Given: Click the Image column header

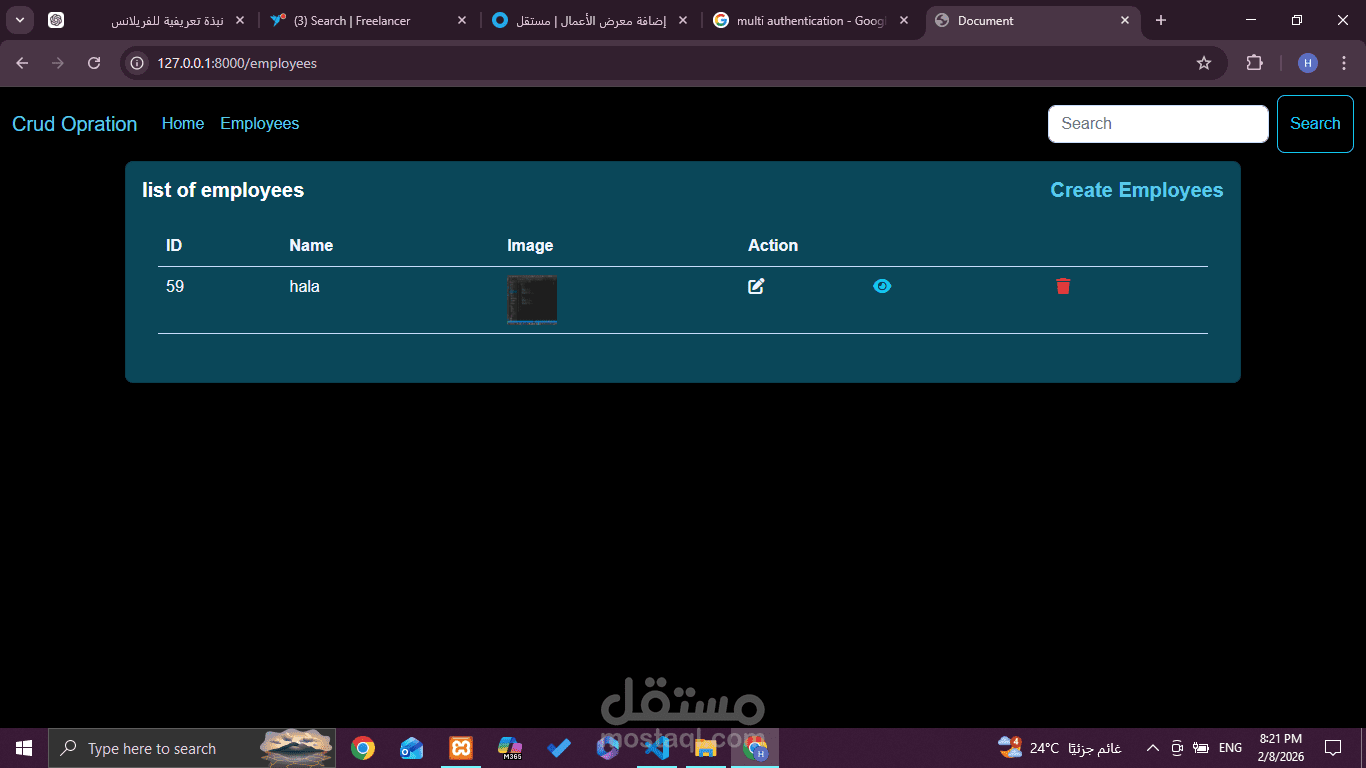Looking at the screenshot, I should click(530, 245).
